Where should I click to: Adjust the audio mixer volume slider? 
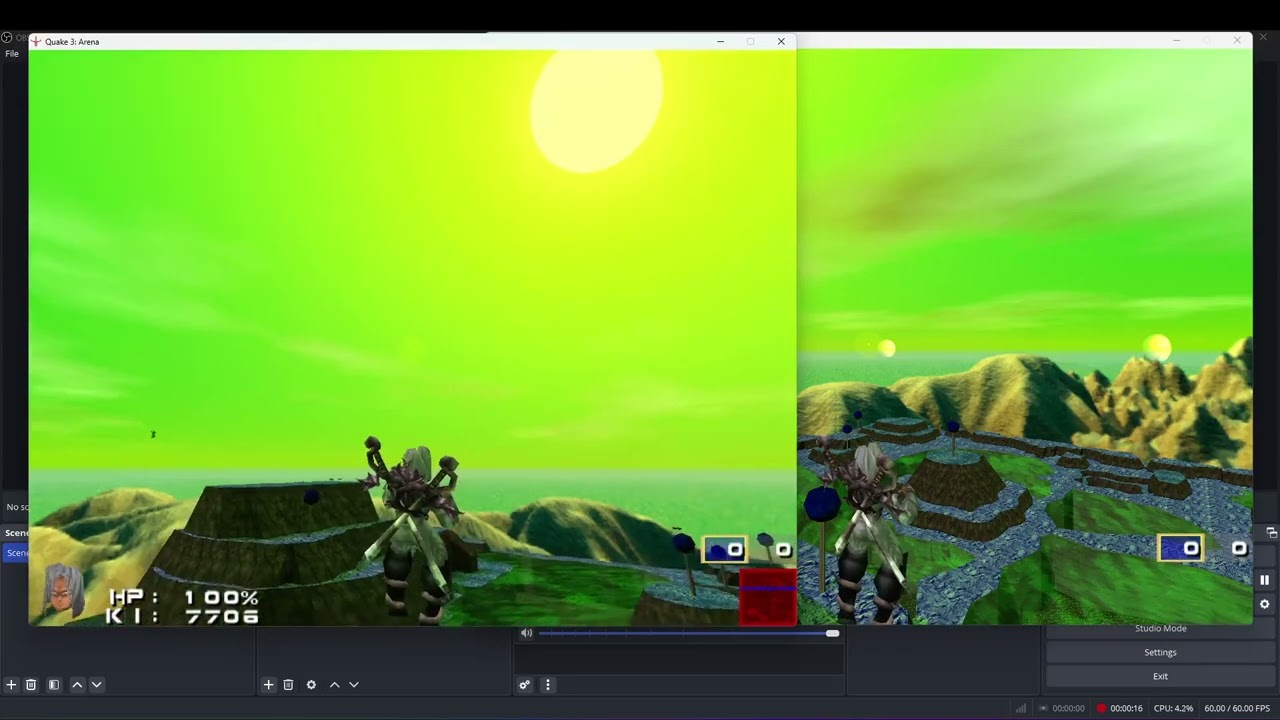[x=688, y=633]
